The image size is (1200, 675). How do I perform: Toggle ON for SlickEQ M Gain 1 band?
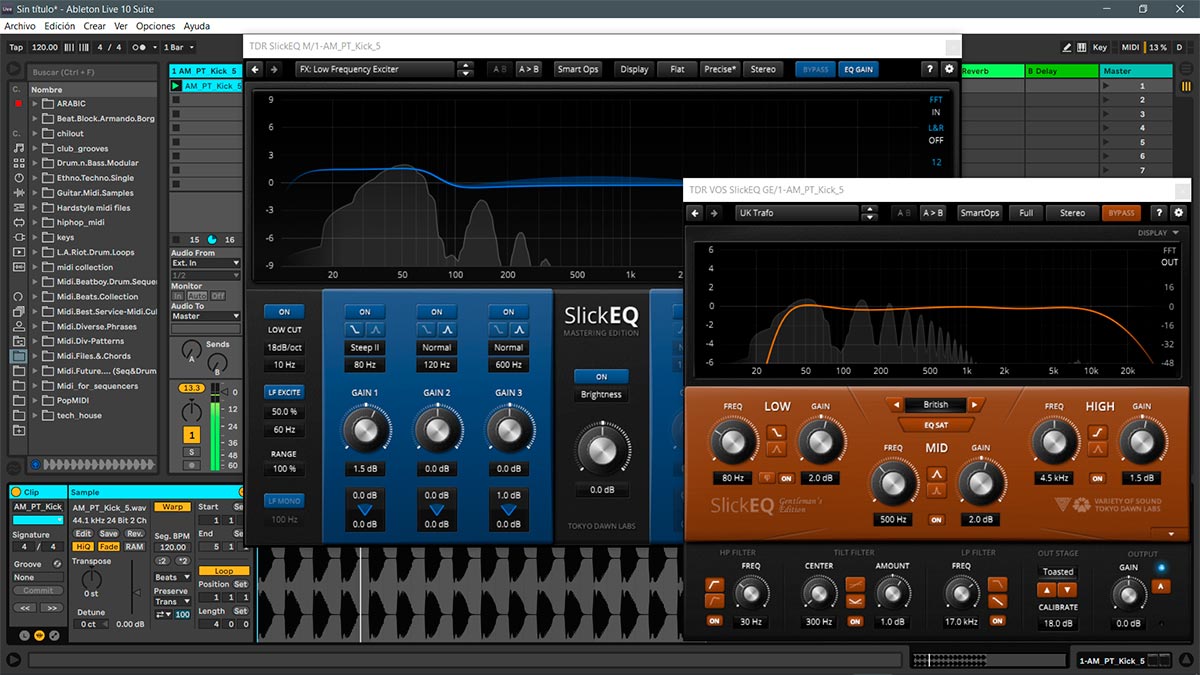coord(365,312)
